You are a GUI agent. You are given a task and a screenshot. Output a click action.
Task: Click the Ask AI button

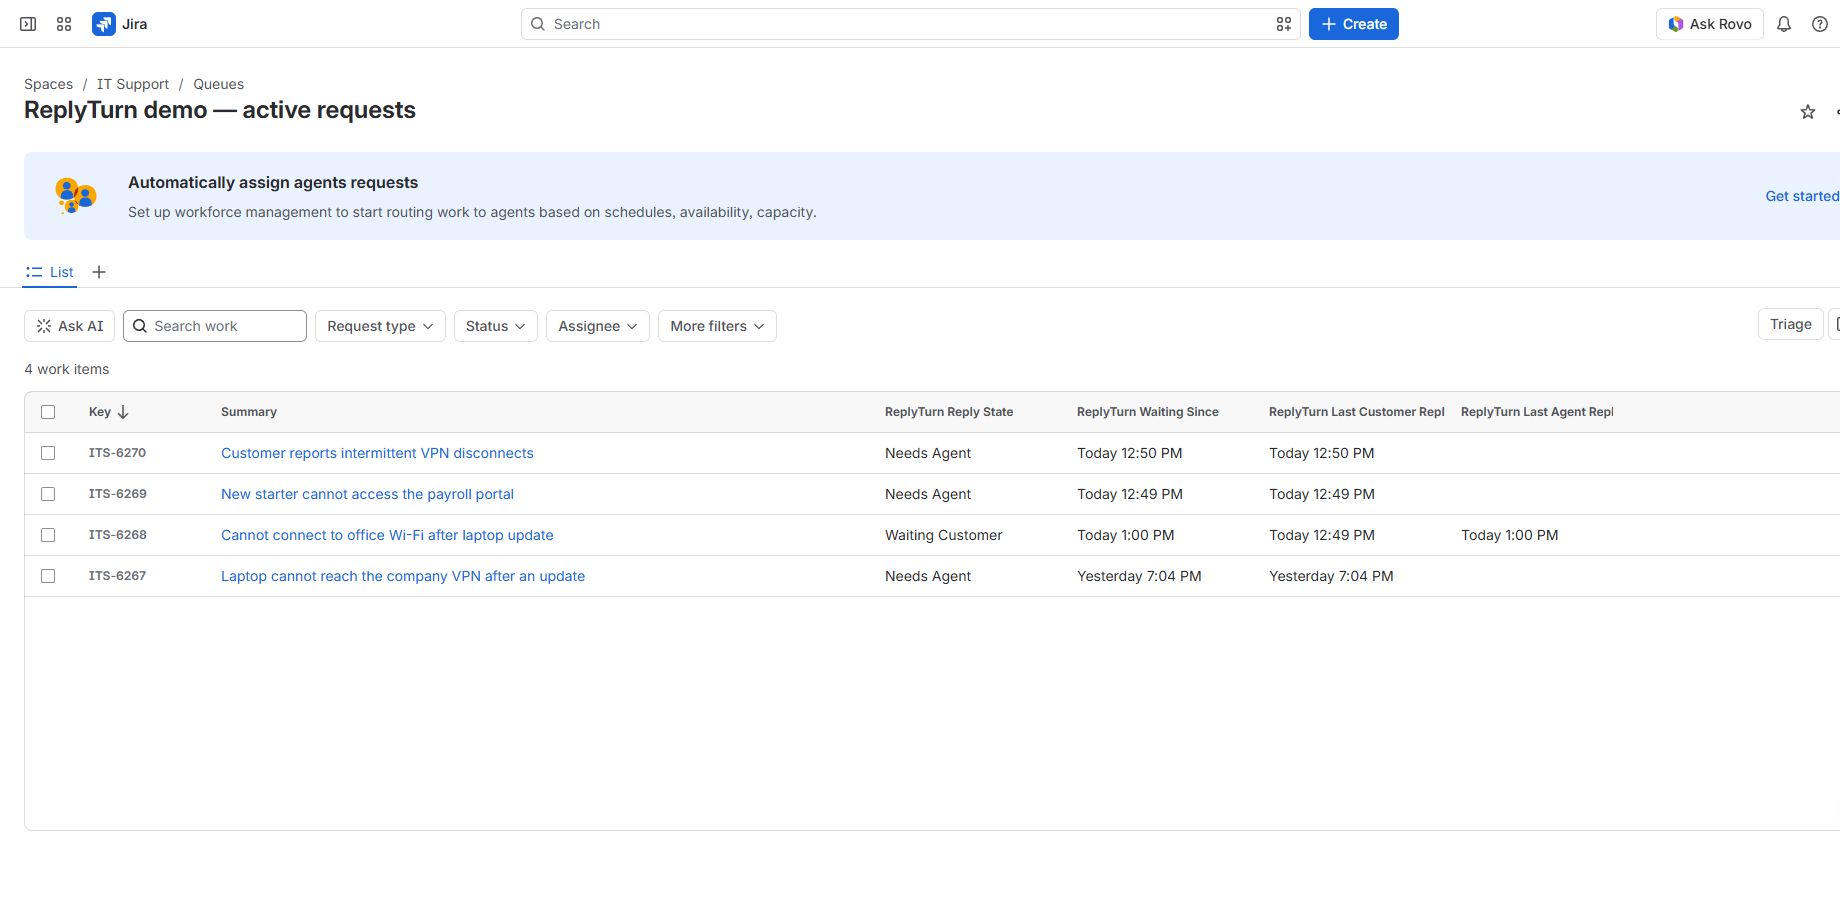[69, 326]
